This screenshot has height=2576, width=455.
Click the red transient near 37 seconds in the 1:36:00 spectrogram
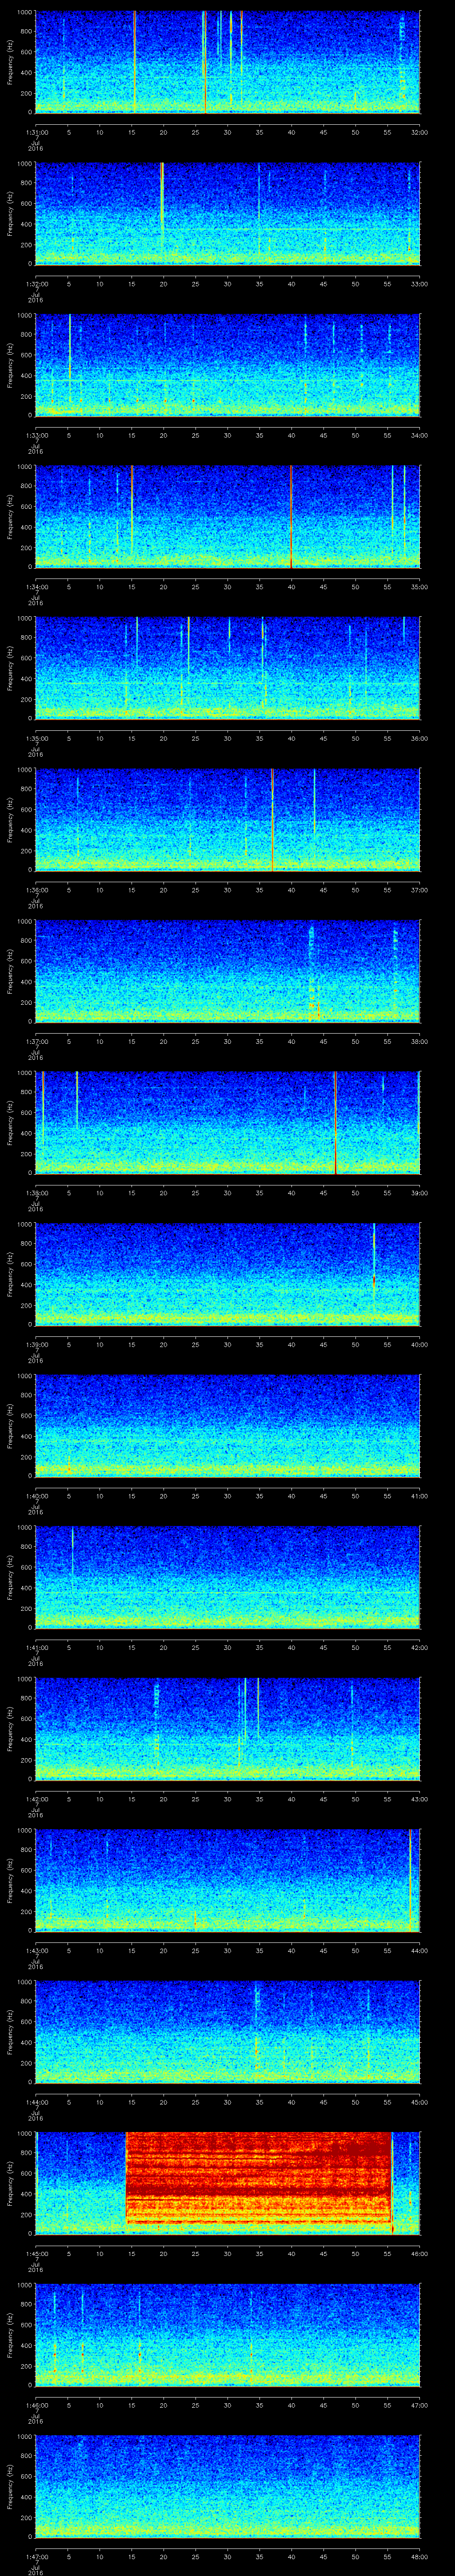272,819
